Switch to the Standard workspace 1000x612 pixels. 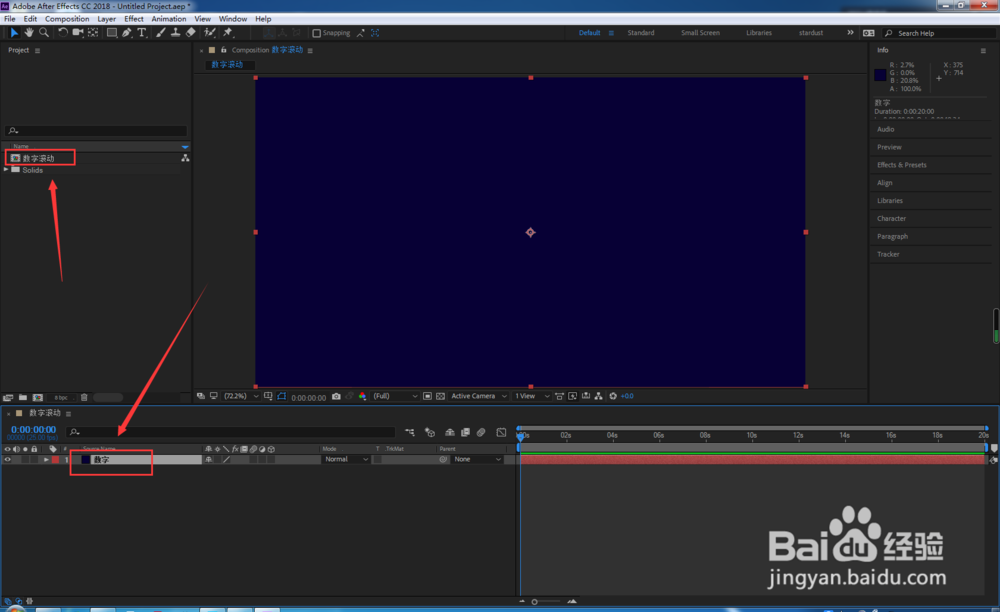coord(641,33)
